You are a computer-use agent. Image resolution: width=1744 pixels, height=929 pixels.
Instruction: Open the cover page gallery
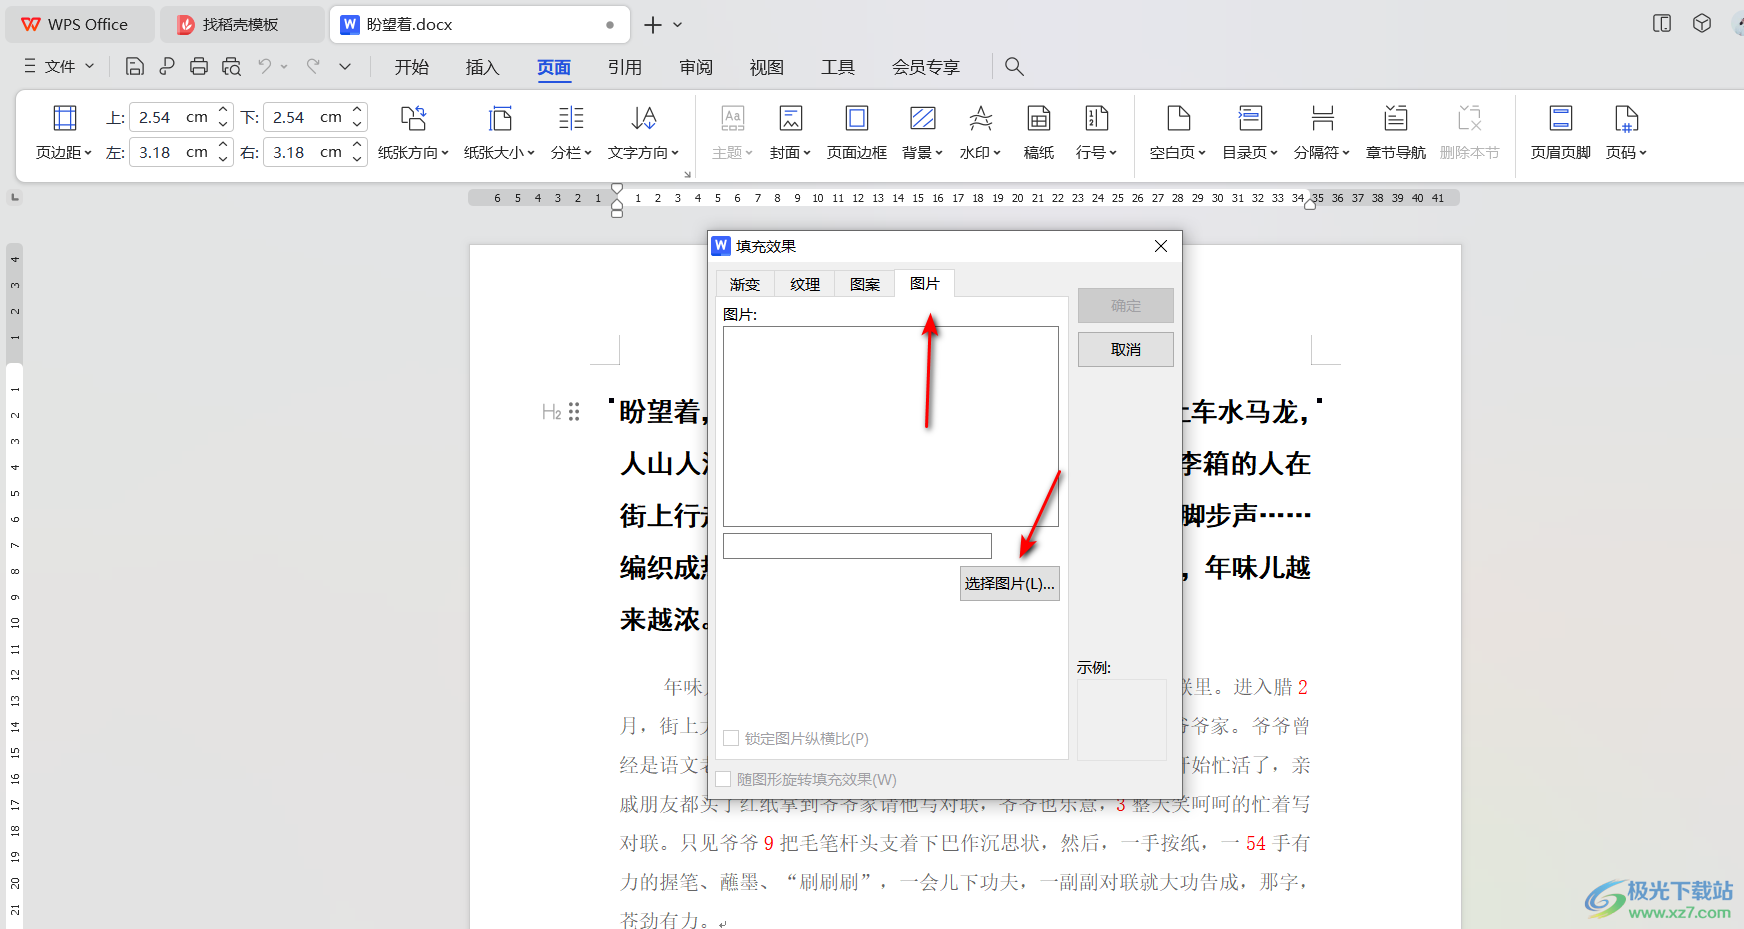pos(790,132)
